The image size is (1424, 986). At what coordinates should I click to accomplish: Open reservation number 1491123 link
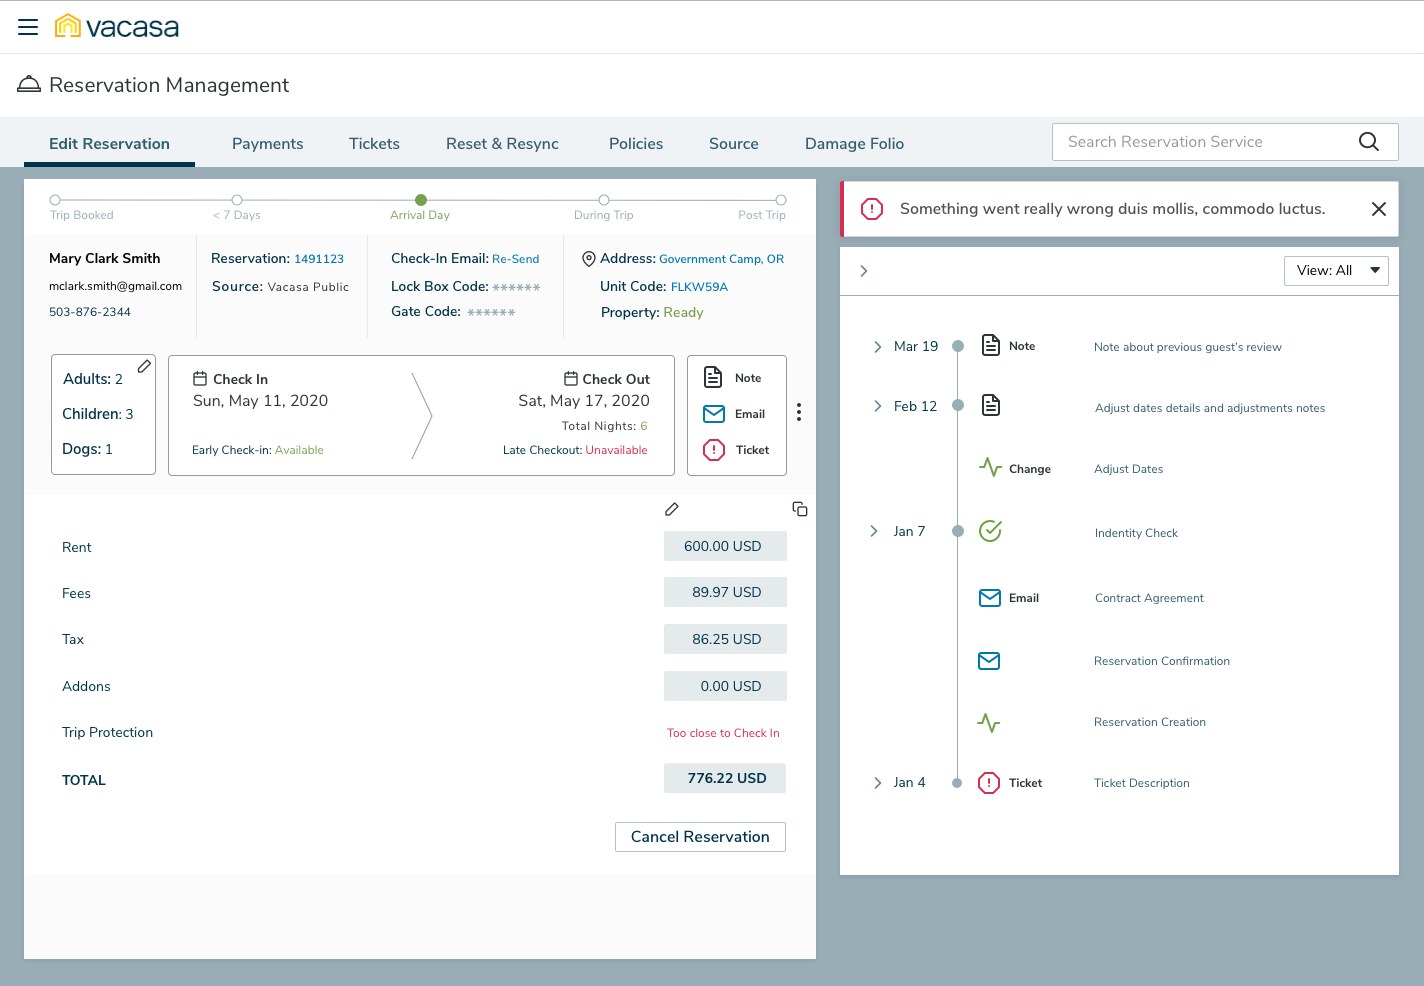point(319,259)
